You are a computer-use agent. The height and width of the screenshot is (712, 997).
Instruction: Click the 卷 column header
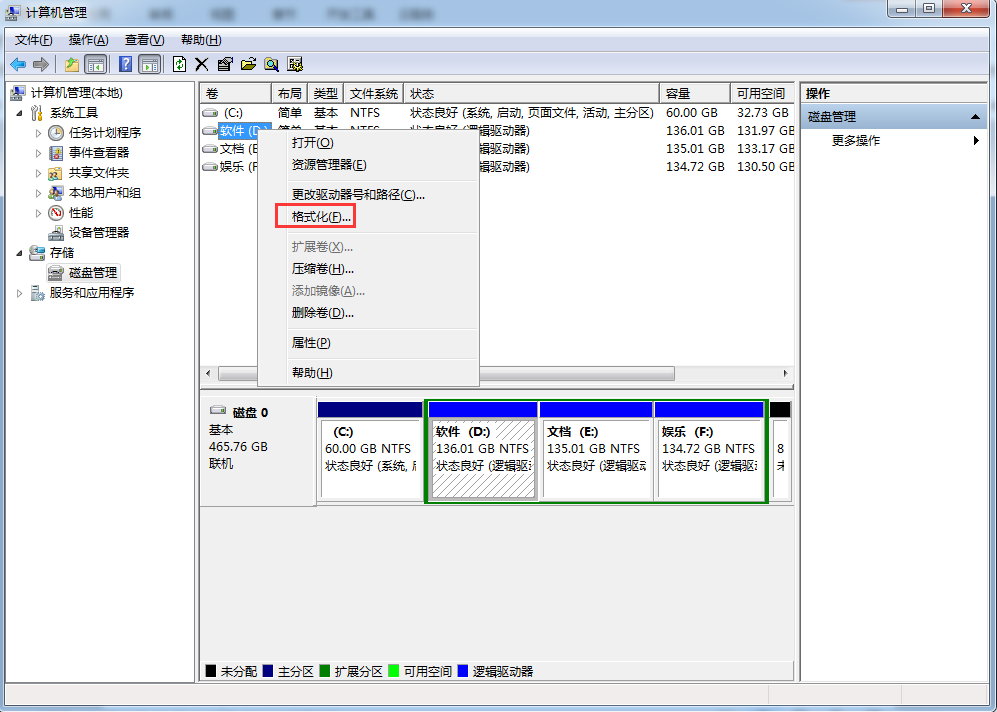pos(236,93)
